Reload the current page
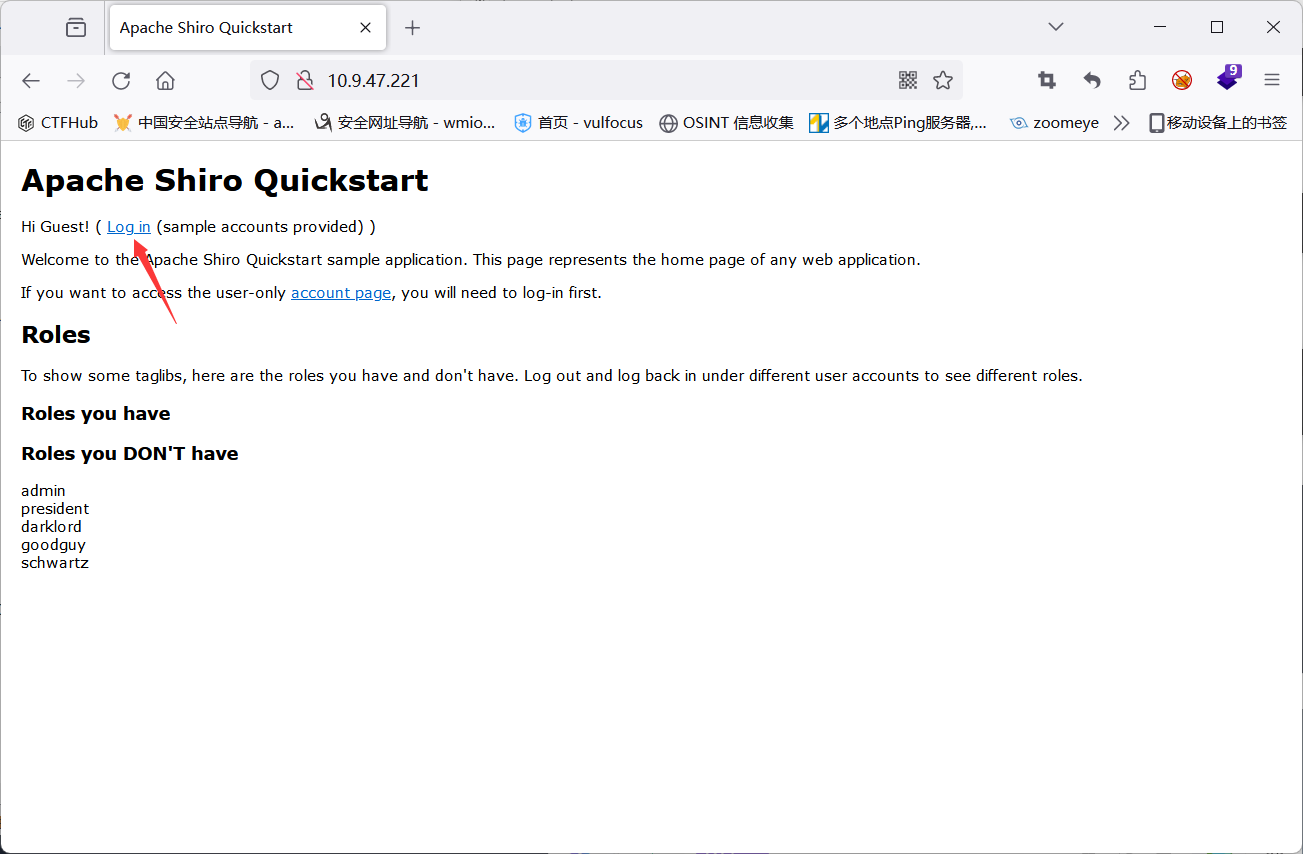Screen dimensions: 1303x854 (121, 81)
